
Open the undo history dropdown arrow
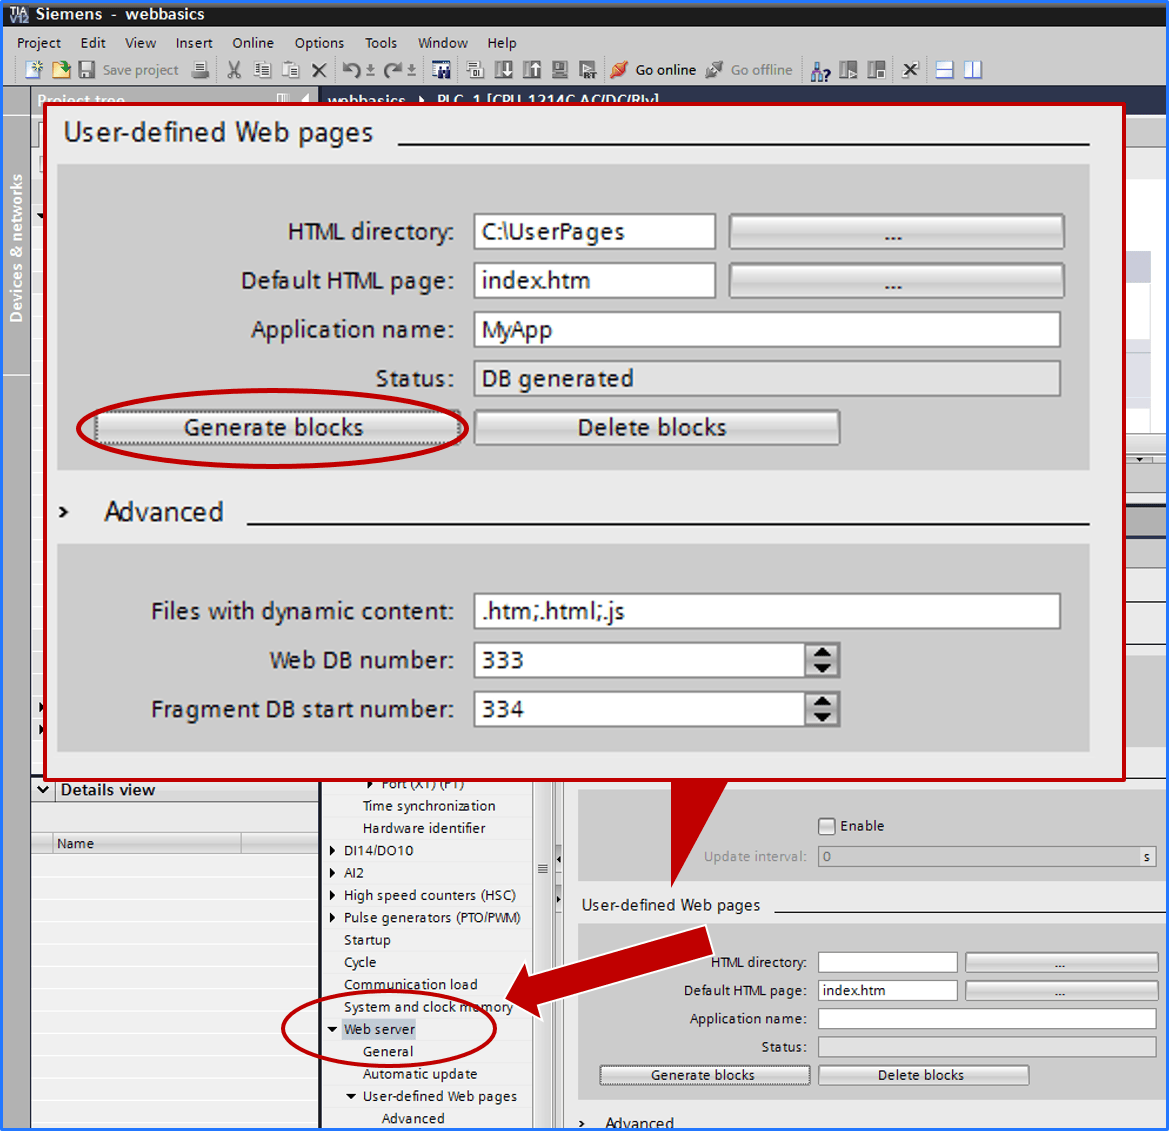[x=370, y=71]
